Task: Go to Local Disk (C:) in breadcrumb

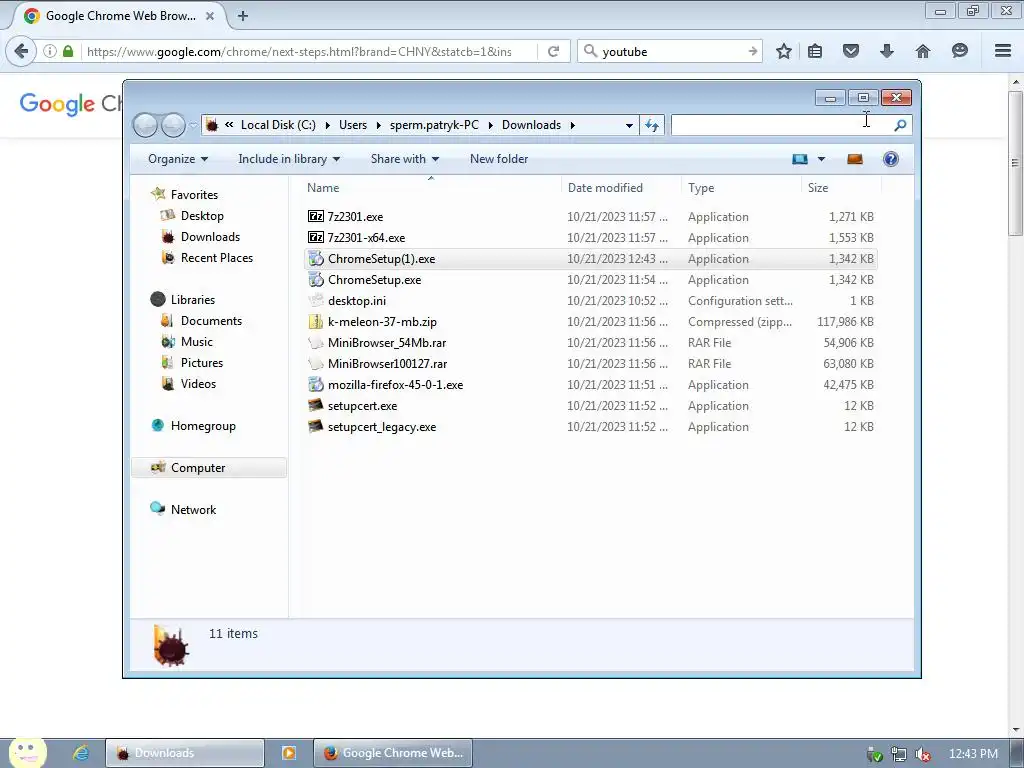Action: coord(278,125)
